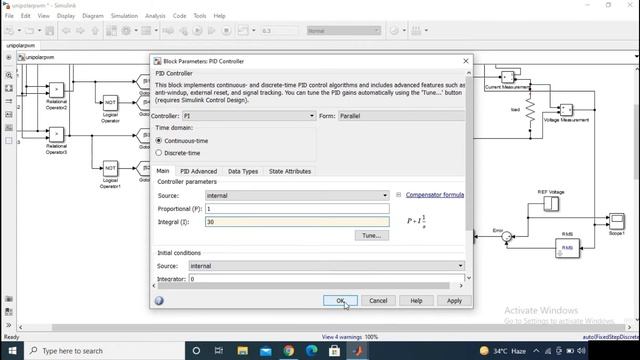Expand the palette with double-chevron icon

9,325
